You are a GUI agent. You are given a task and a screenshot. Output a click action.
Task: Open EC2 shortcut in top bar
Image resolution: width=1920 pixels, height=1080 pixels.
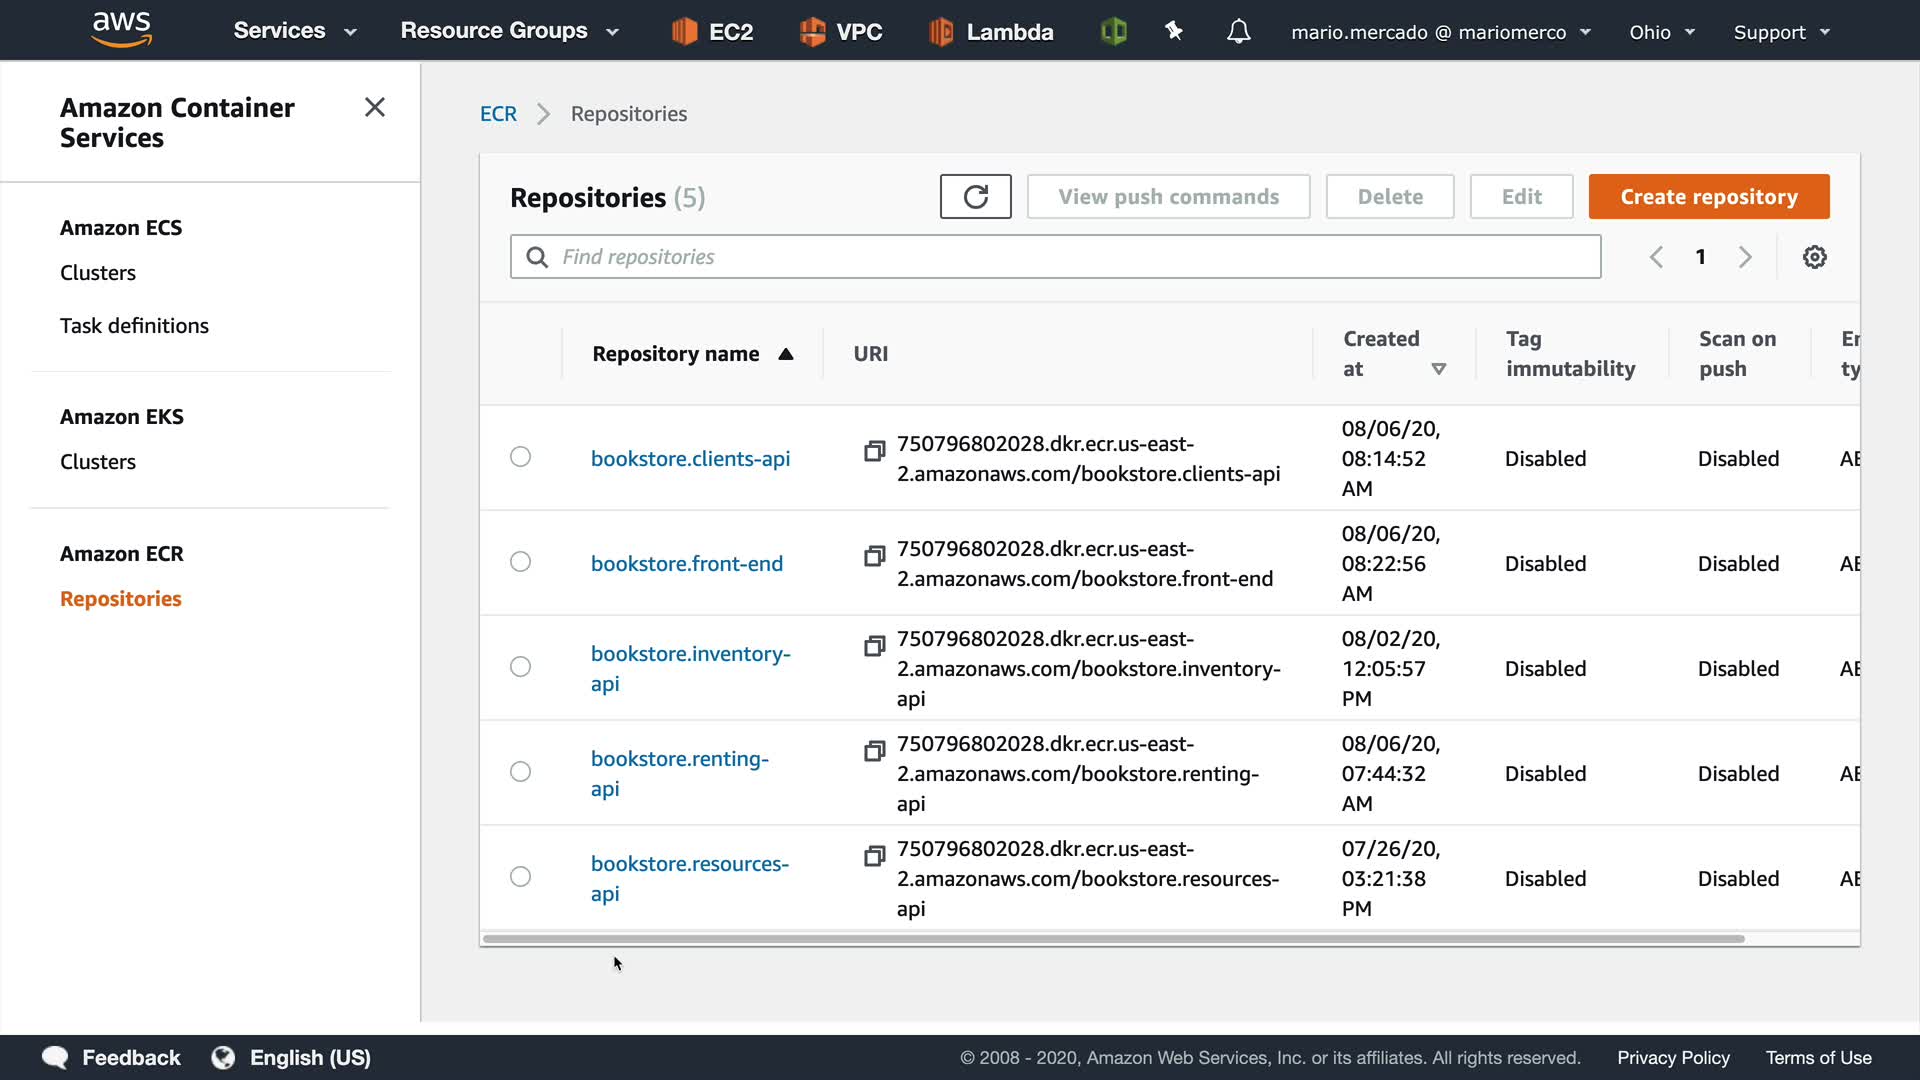click(x=712, y=32)
